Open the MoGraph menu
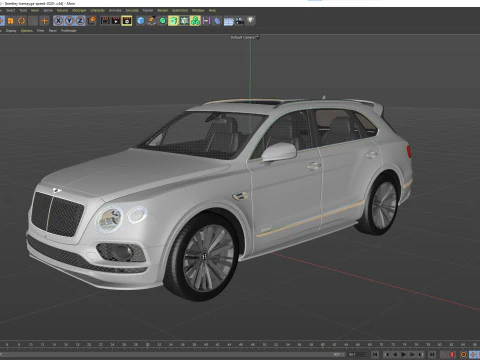The height and width of the screenshot is (360, 480). click(x=79, y=10)
